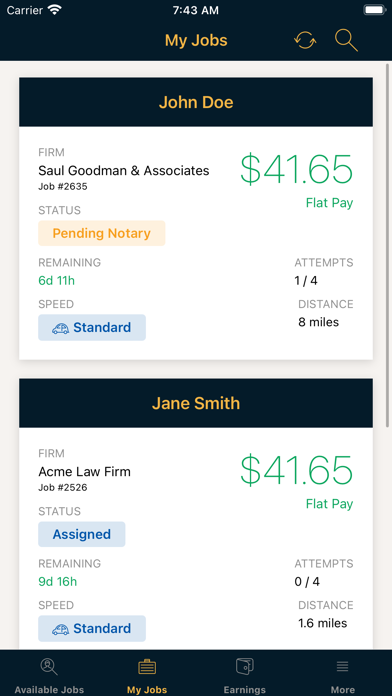Viewport: 392px width, 696px height.
Task: Select the Pending Notary status badge
Action: [x=102, y=233]
